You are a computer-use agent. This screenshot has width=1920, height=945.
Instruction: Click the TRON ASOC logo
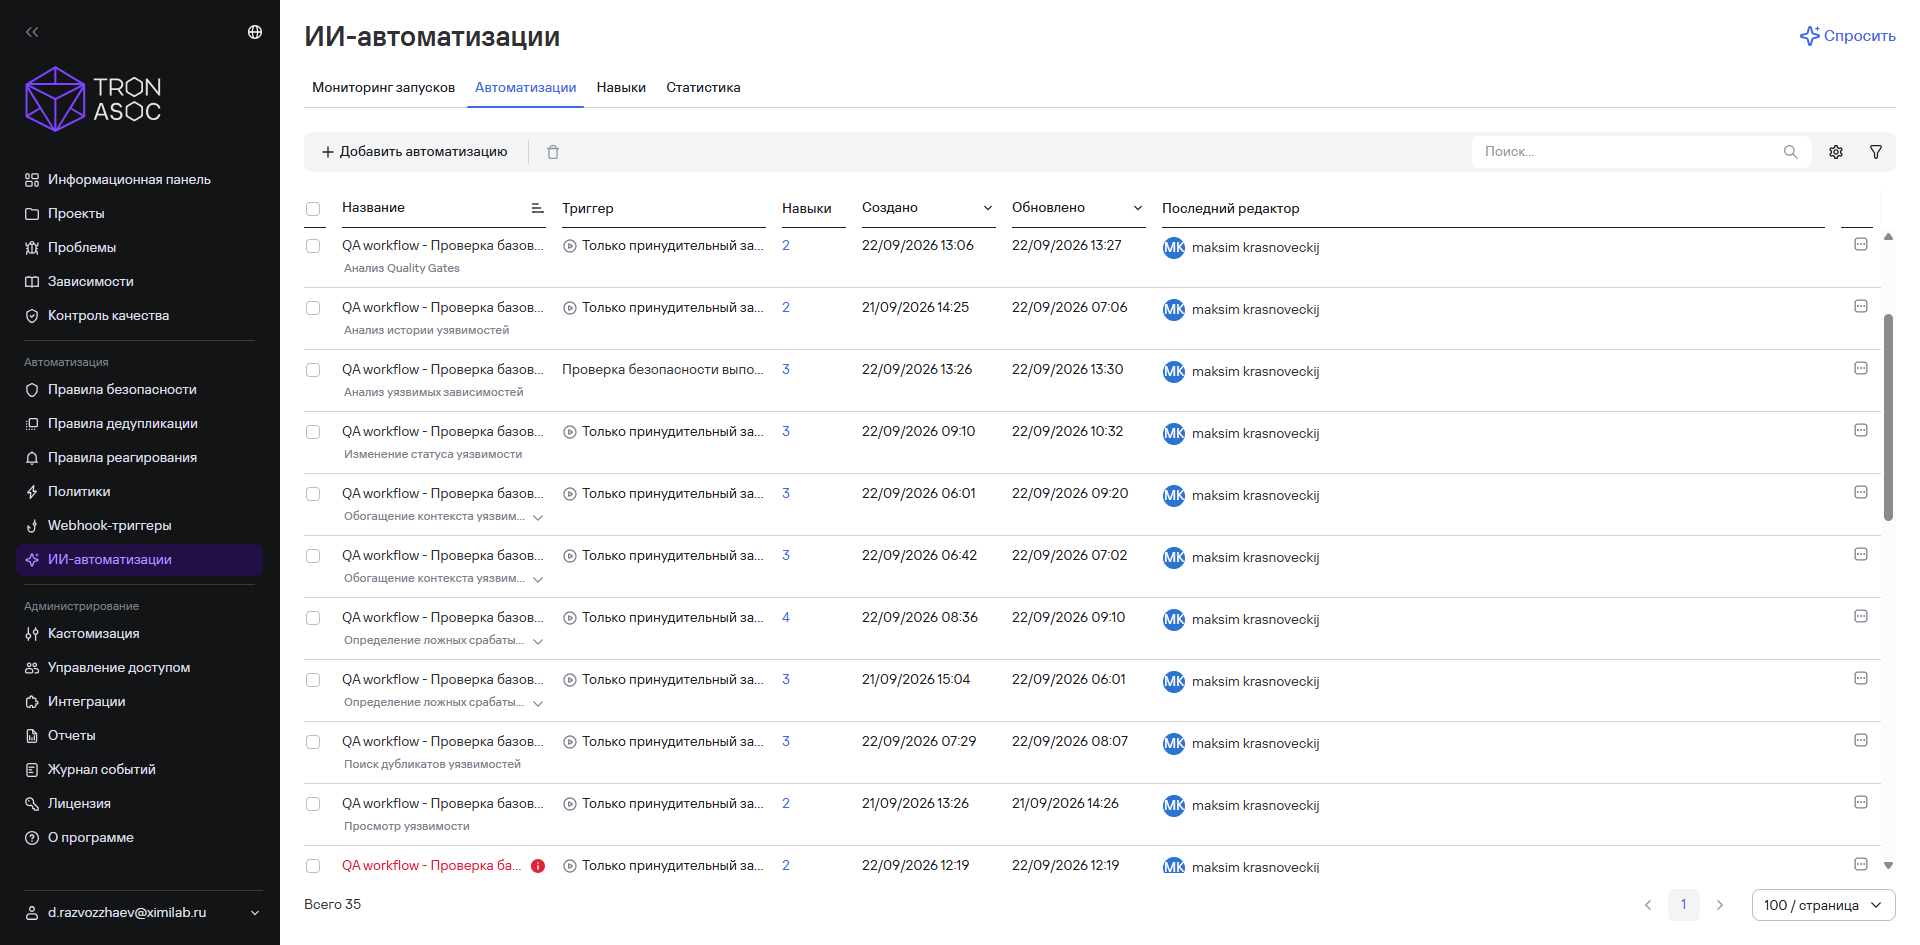[93, 99]
